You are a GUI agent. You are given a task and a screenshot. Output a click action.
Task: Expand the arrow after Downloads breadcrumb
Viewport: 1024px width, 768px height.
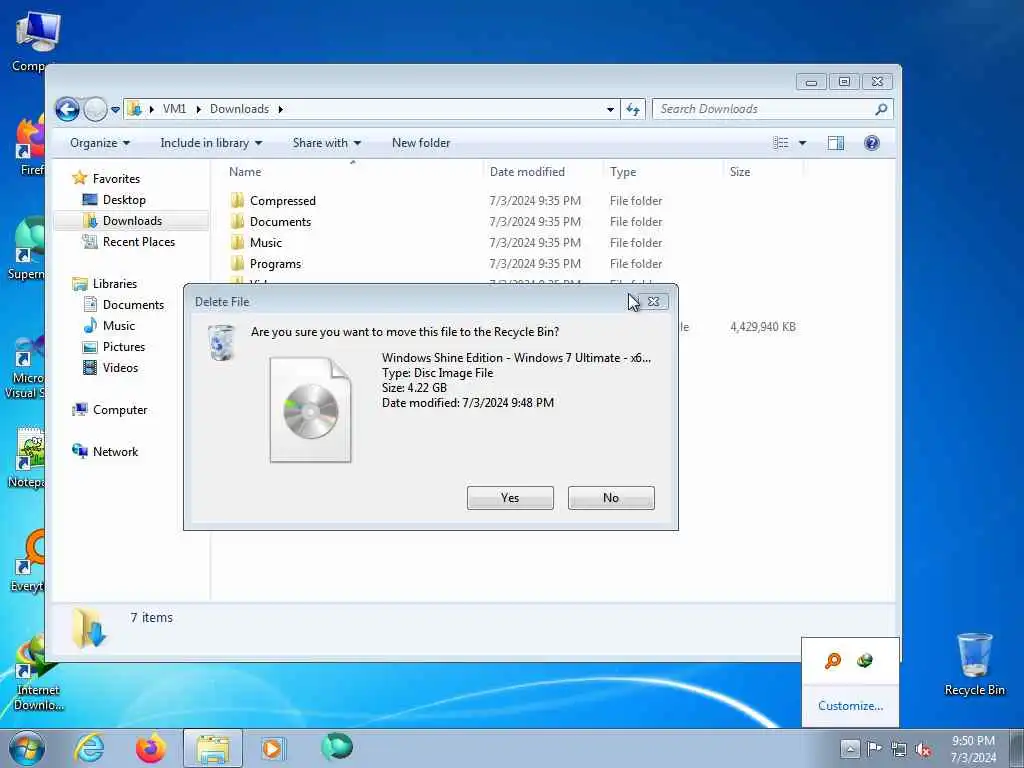(x=281, y=109)
